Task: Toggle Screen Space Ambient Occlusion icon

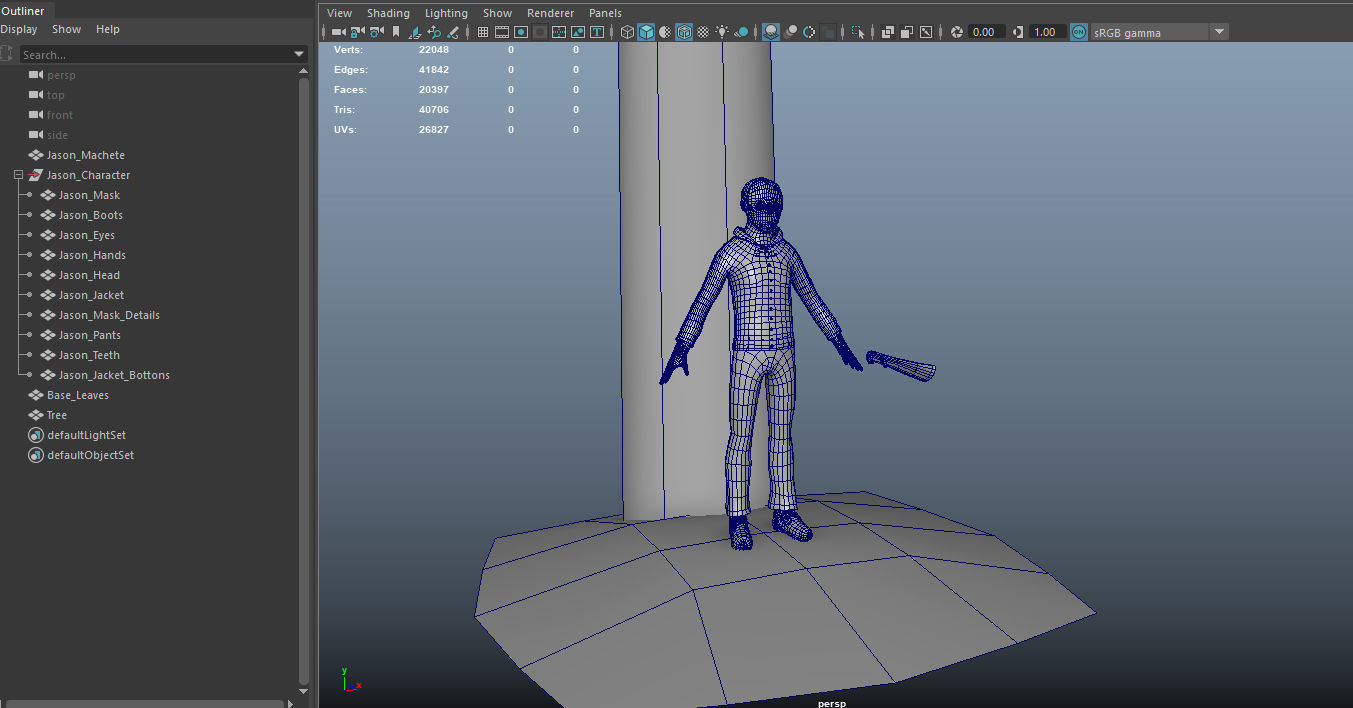Action: tap(770, 32)
